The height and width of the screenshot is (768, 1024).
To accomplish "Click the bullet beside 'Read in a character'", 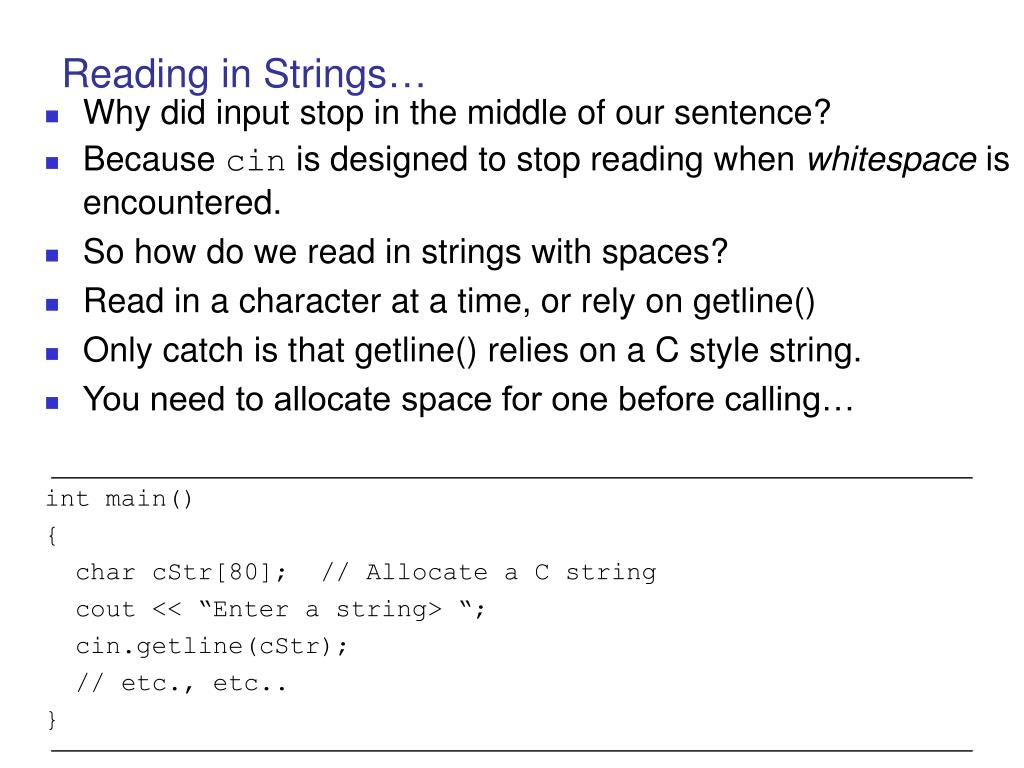I will pos(52,304).
